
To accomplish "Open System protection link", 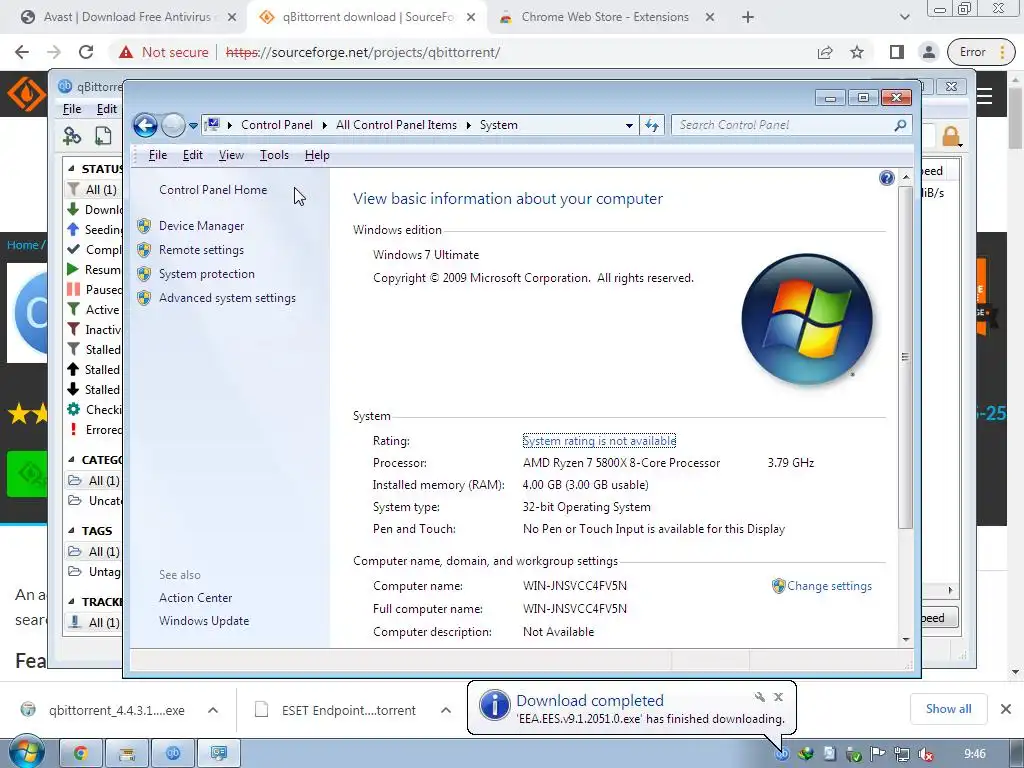I will [206, 274].
